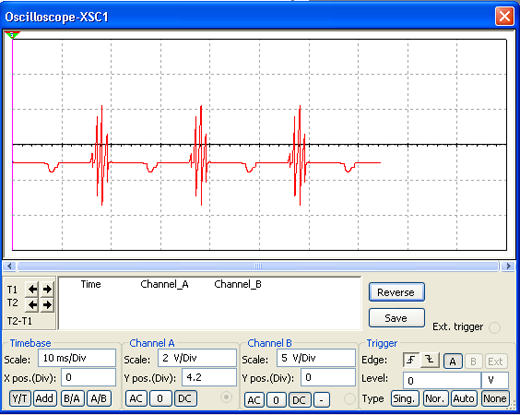Image resolution: width=520 pixels, height=415 pixels.
Task: Click Channel A Scale field 2 V/Div
Action: pyautogui.click(x=197, y=358)
